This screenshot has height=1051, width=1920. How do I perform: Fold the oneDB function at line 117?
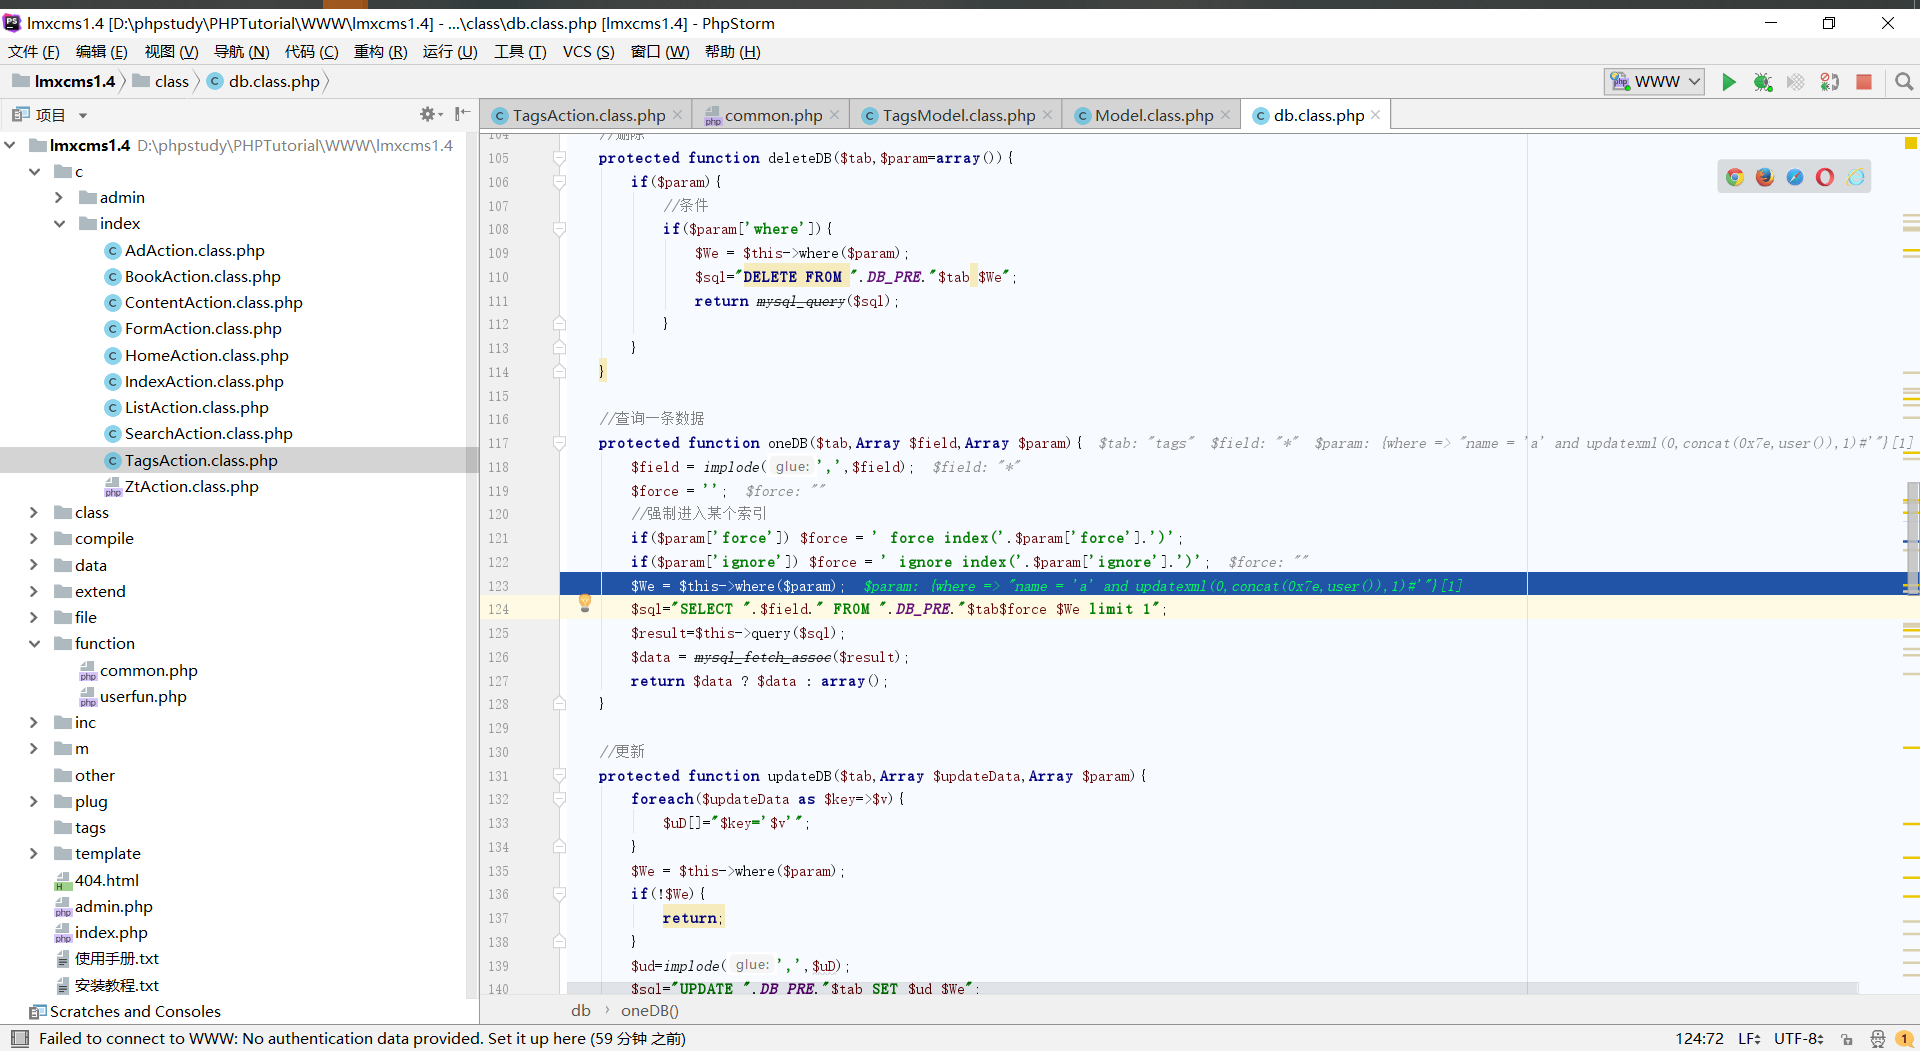[x=560, y=443]
